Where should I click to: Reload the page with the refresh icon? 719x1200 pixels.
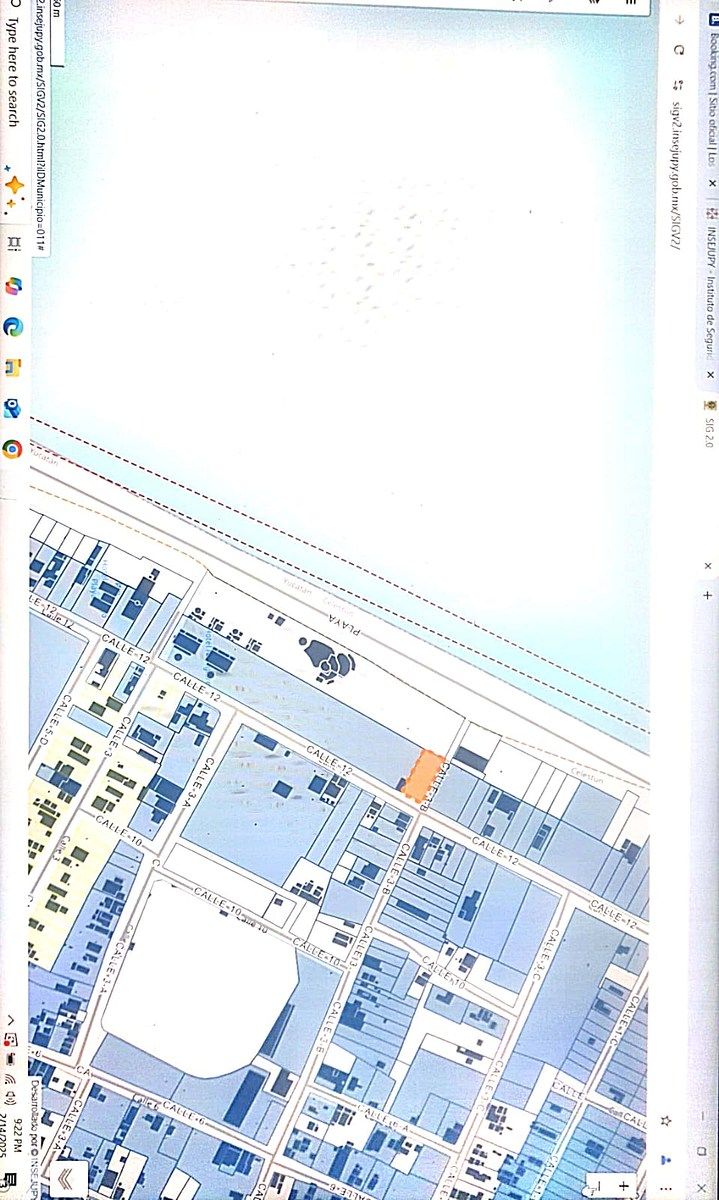point(680,49)
